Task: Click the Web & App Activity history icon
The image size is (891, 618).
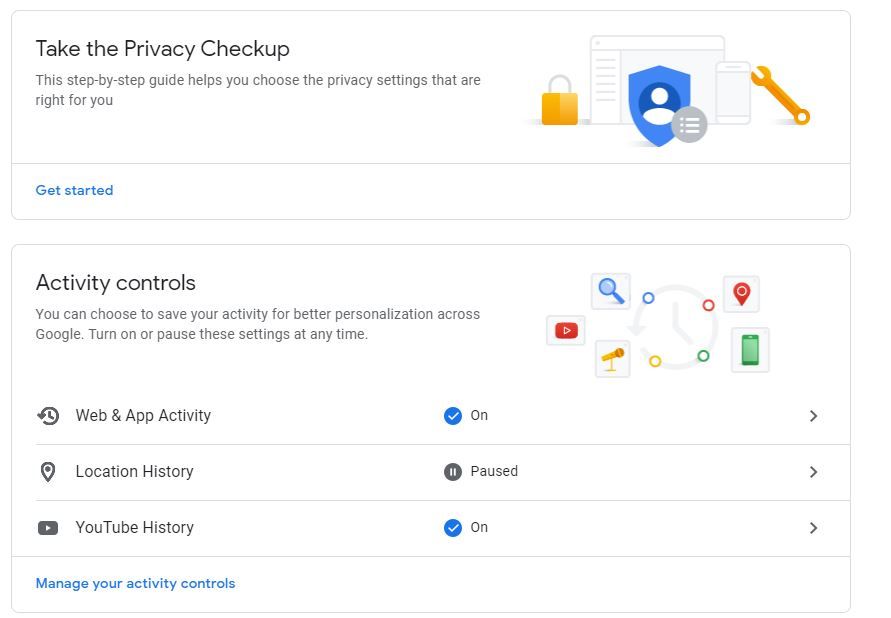Action: [49, 415]
